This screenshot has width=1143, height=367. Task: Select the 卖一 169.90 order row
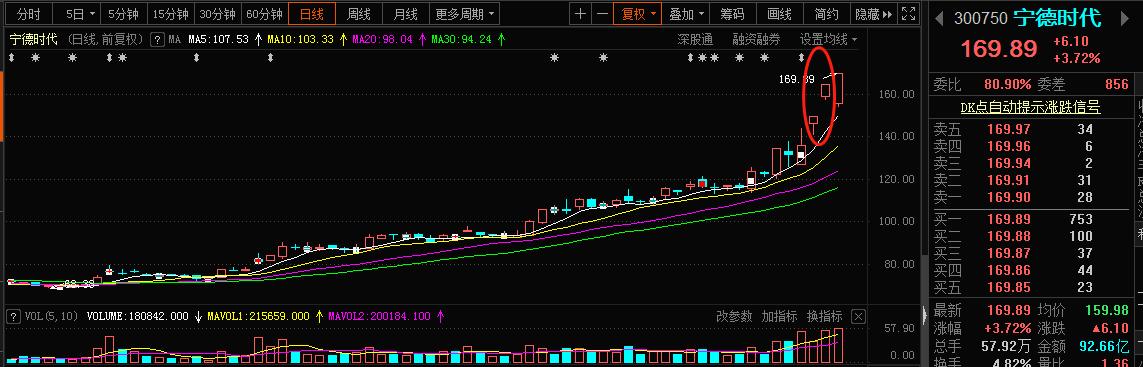[1031, 198]
